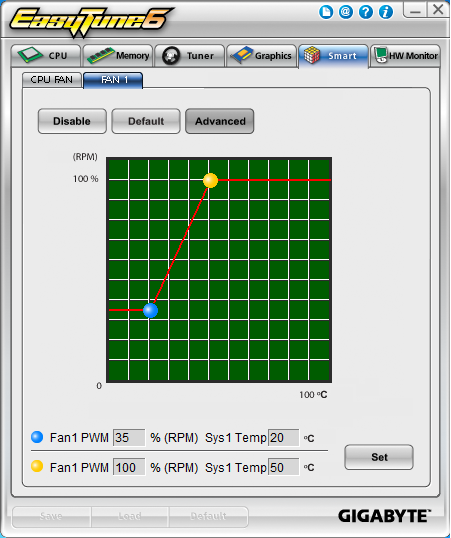Click the Default fan mode button
The height and width of the screenshot is (538, 451).
[146, 121]
